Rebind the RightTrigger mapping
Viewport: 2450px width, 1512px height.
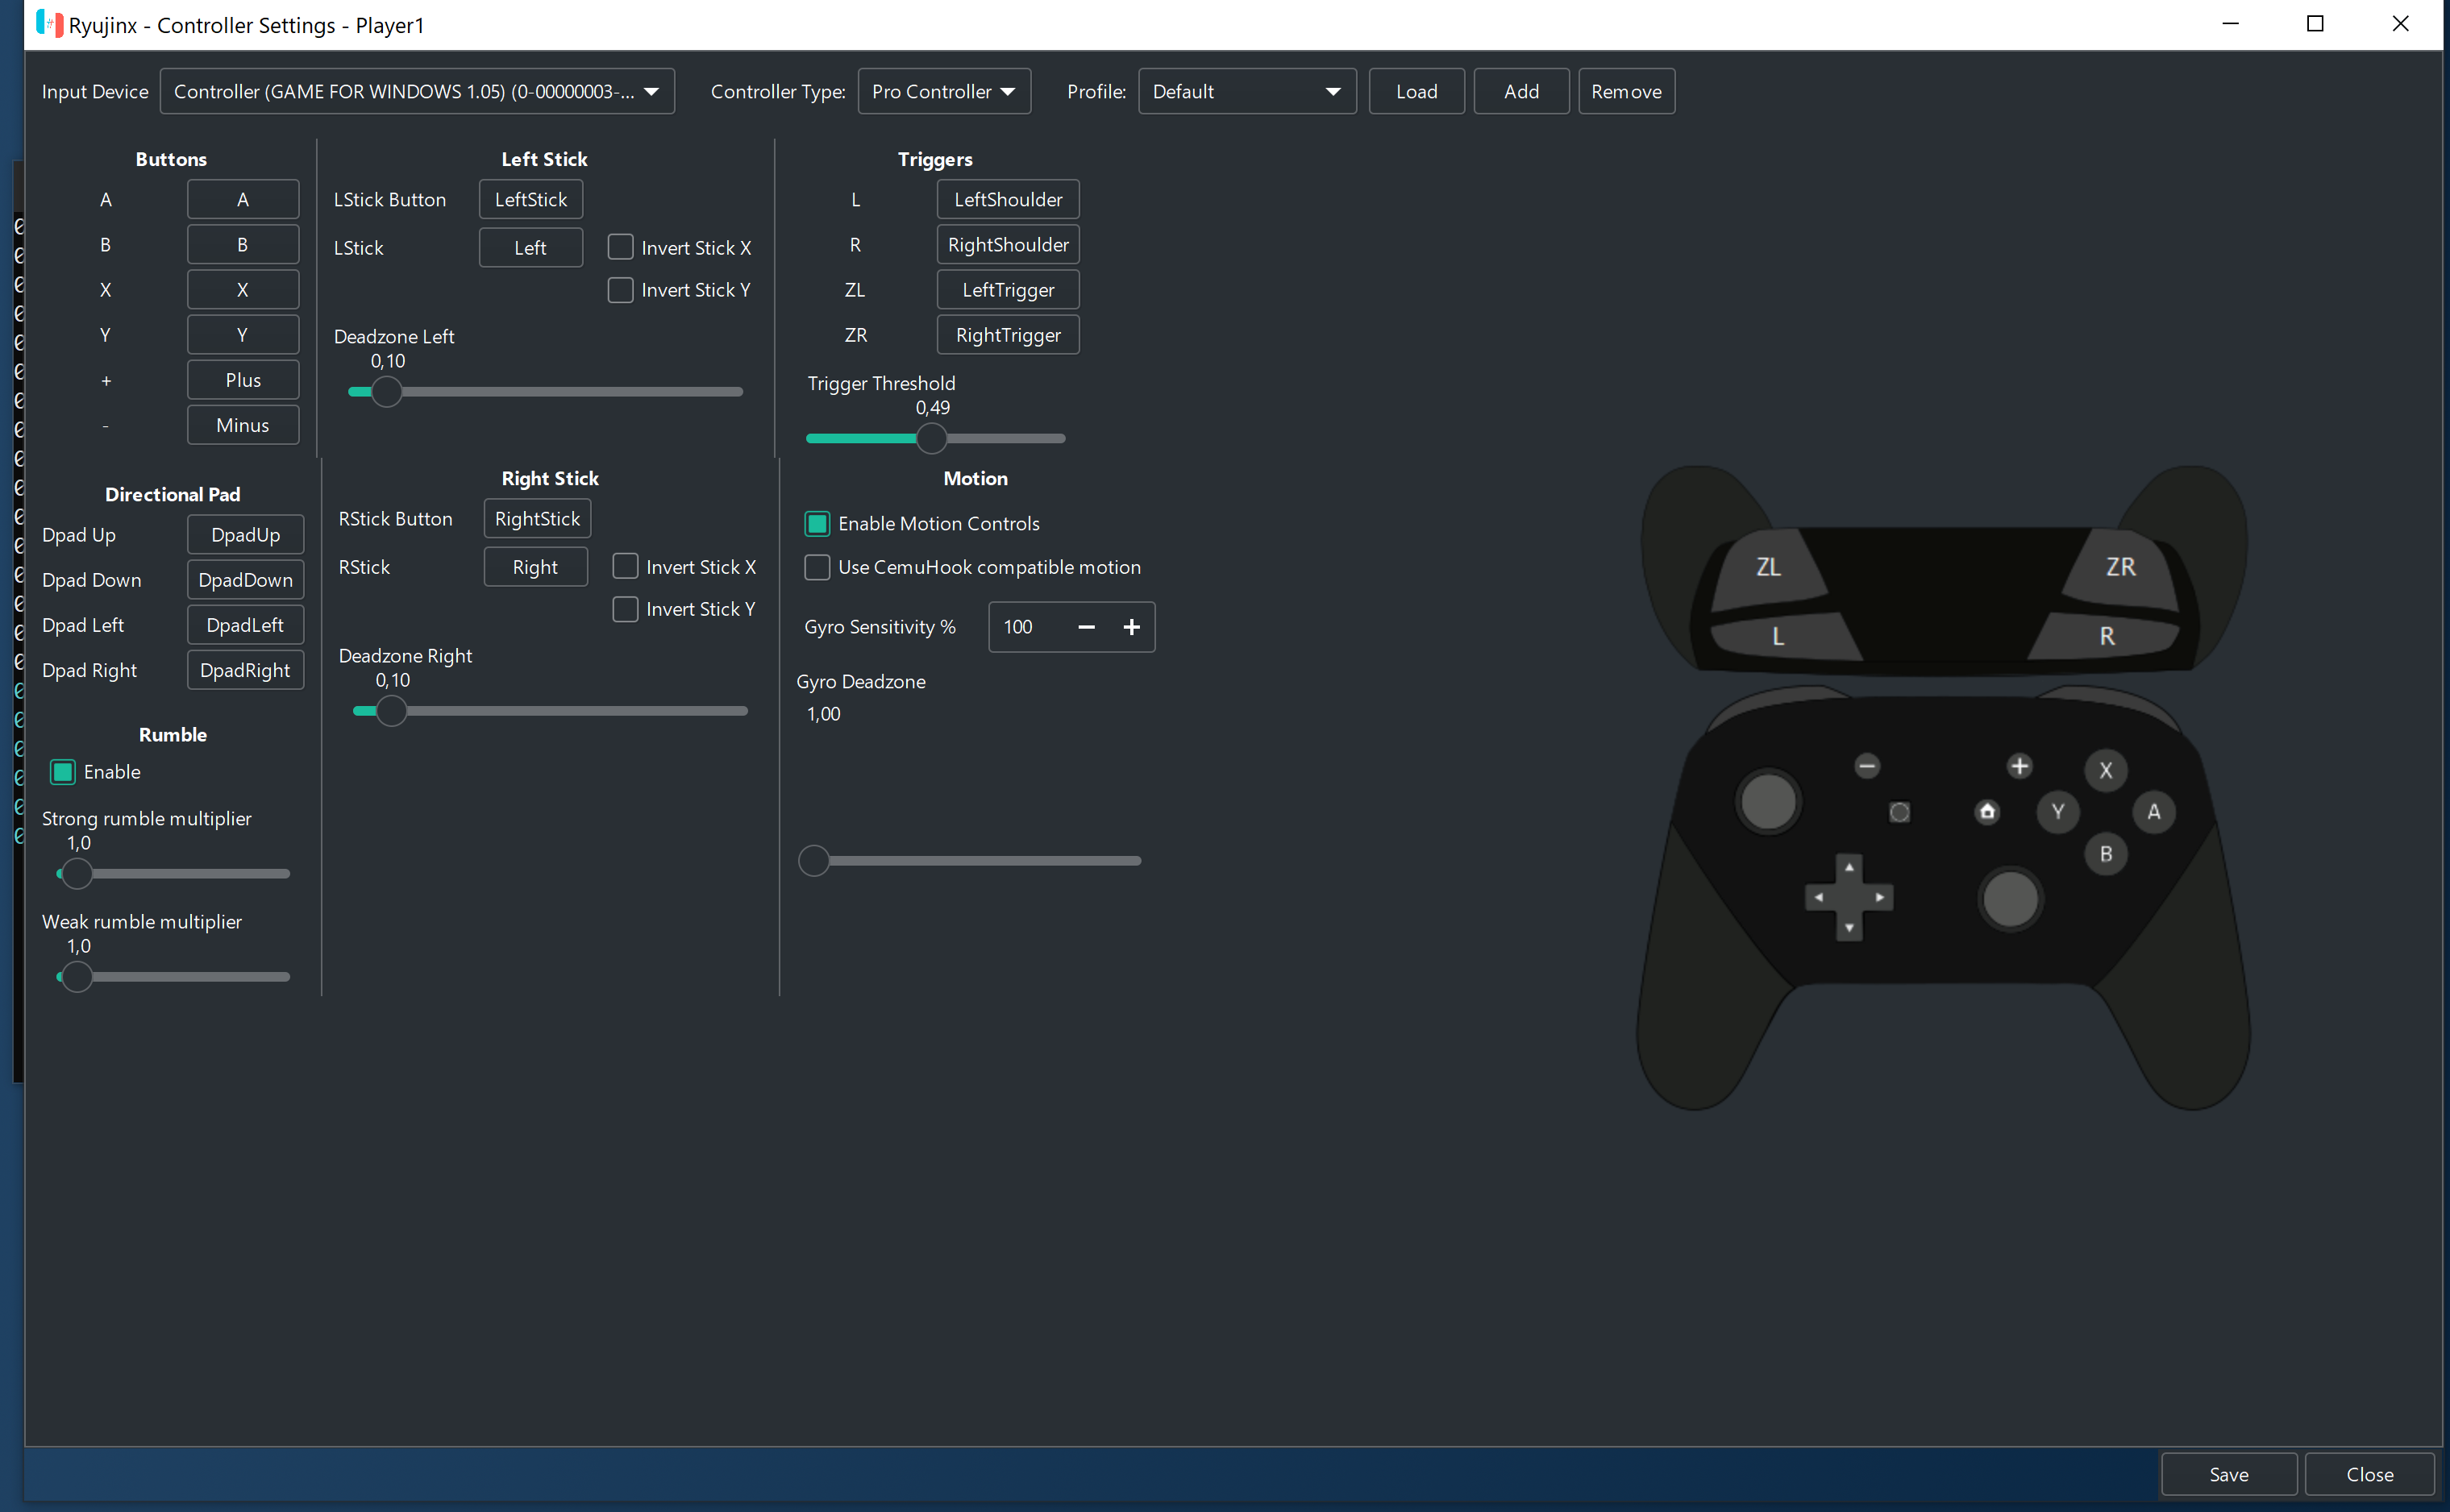click(x=1008, y=335)
